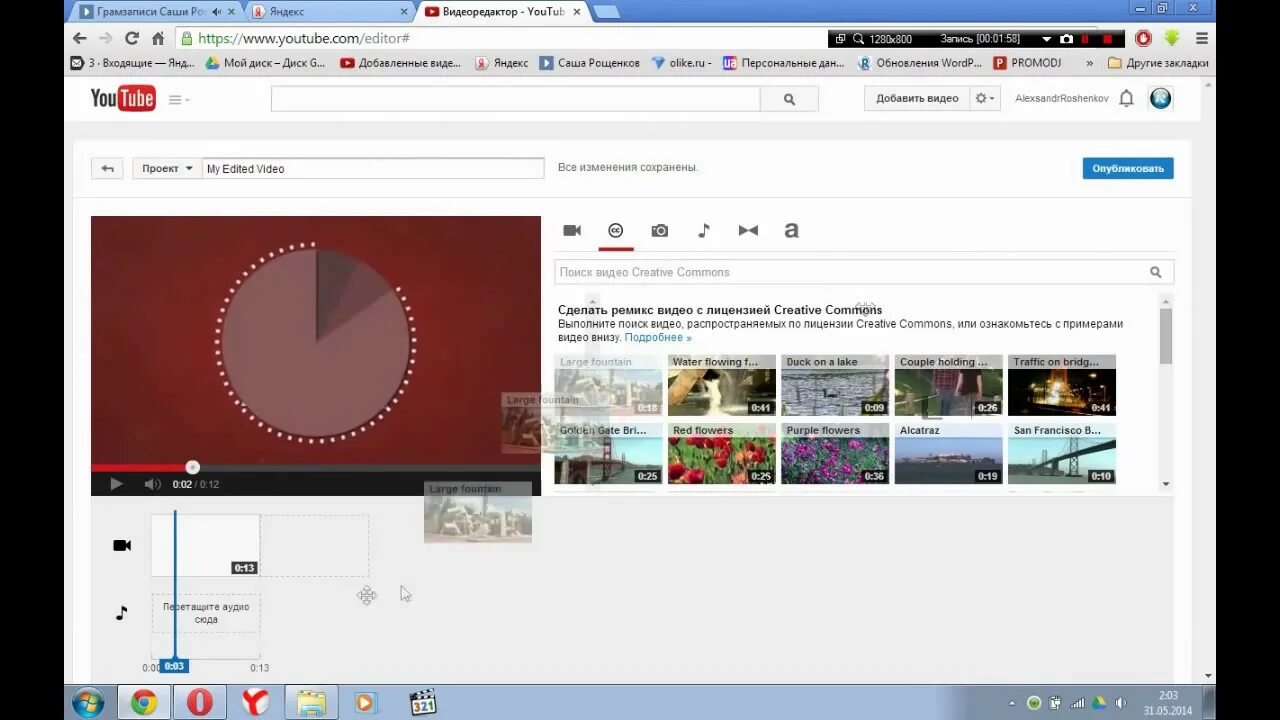Click the audio track music note icon
This screenshot has height=720, width=1280.
(x=121, y=613)
